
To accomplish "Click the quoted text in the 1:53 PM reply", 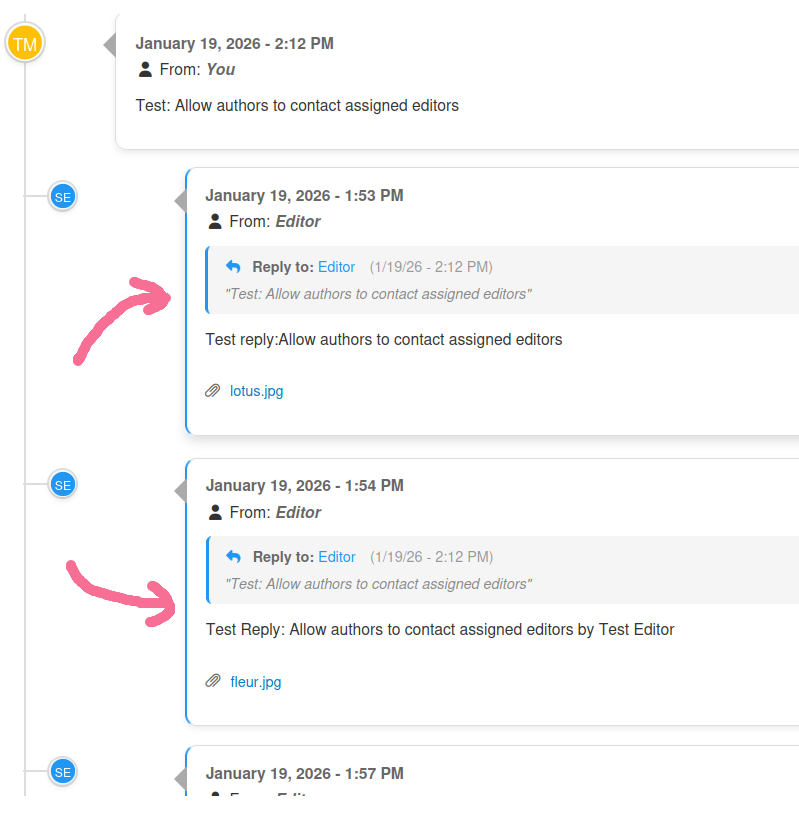I will click(x=378, y=294).
